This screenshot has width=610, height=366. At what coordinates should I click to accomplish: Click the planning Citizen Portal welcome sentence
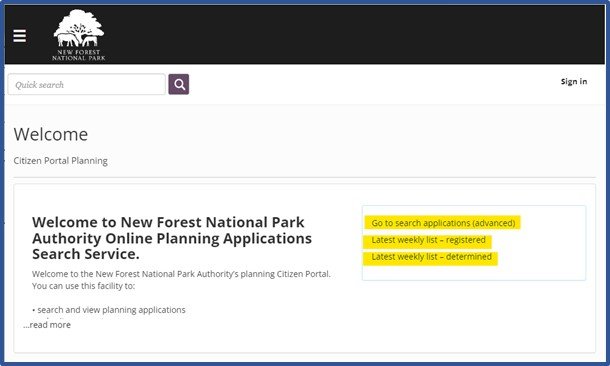(181, 274)
